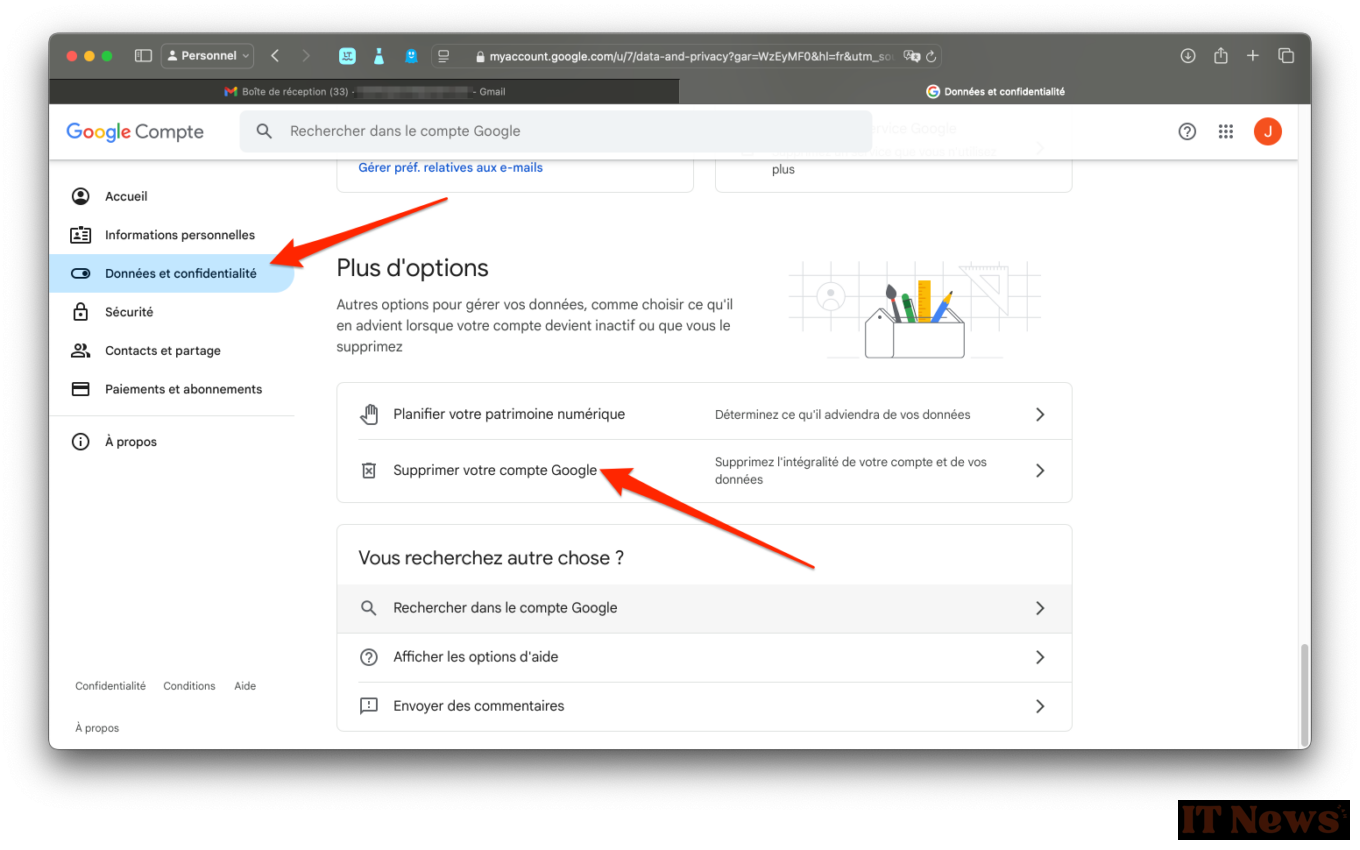
Task: Open the À propos footer link
Action: pos(97,728)
